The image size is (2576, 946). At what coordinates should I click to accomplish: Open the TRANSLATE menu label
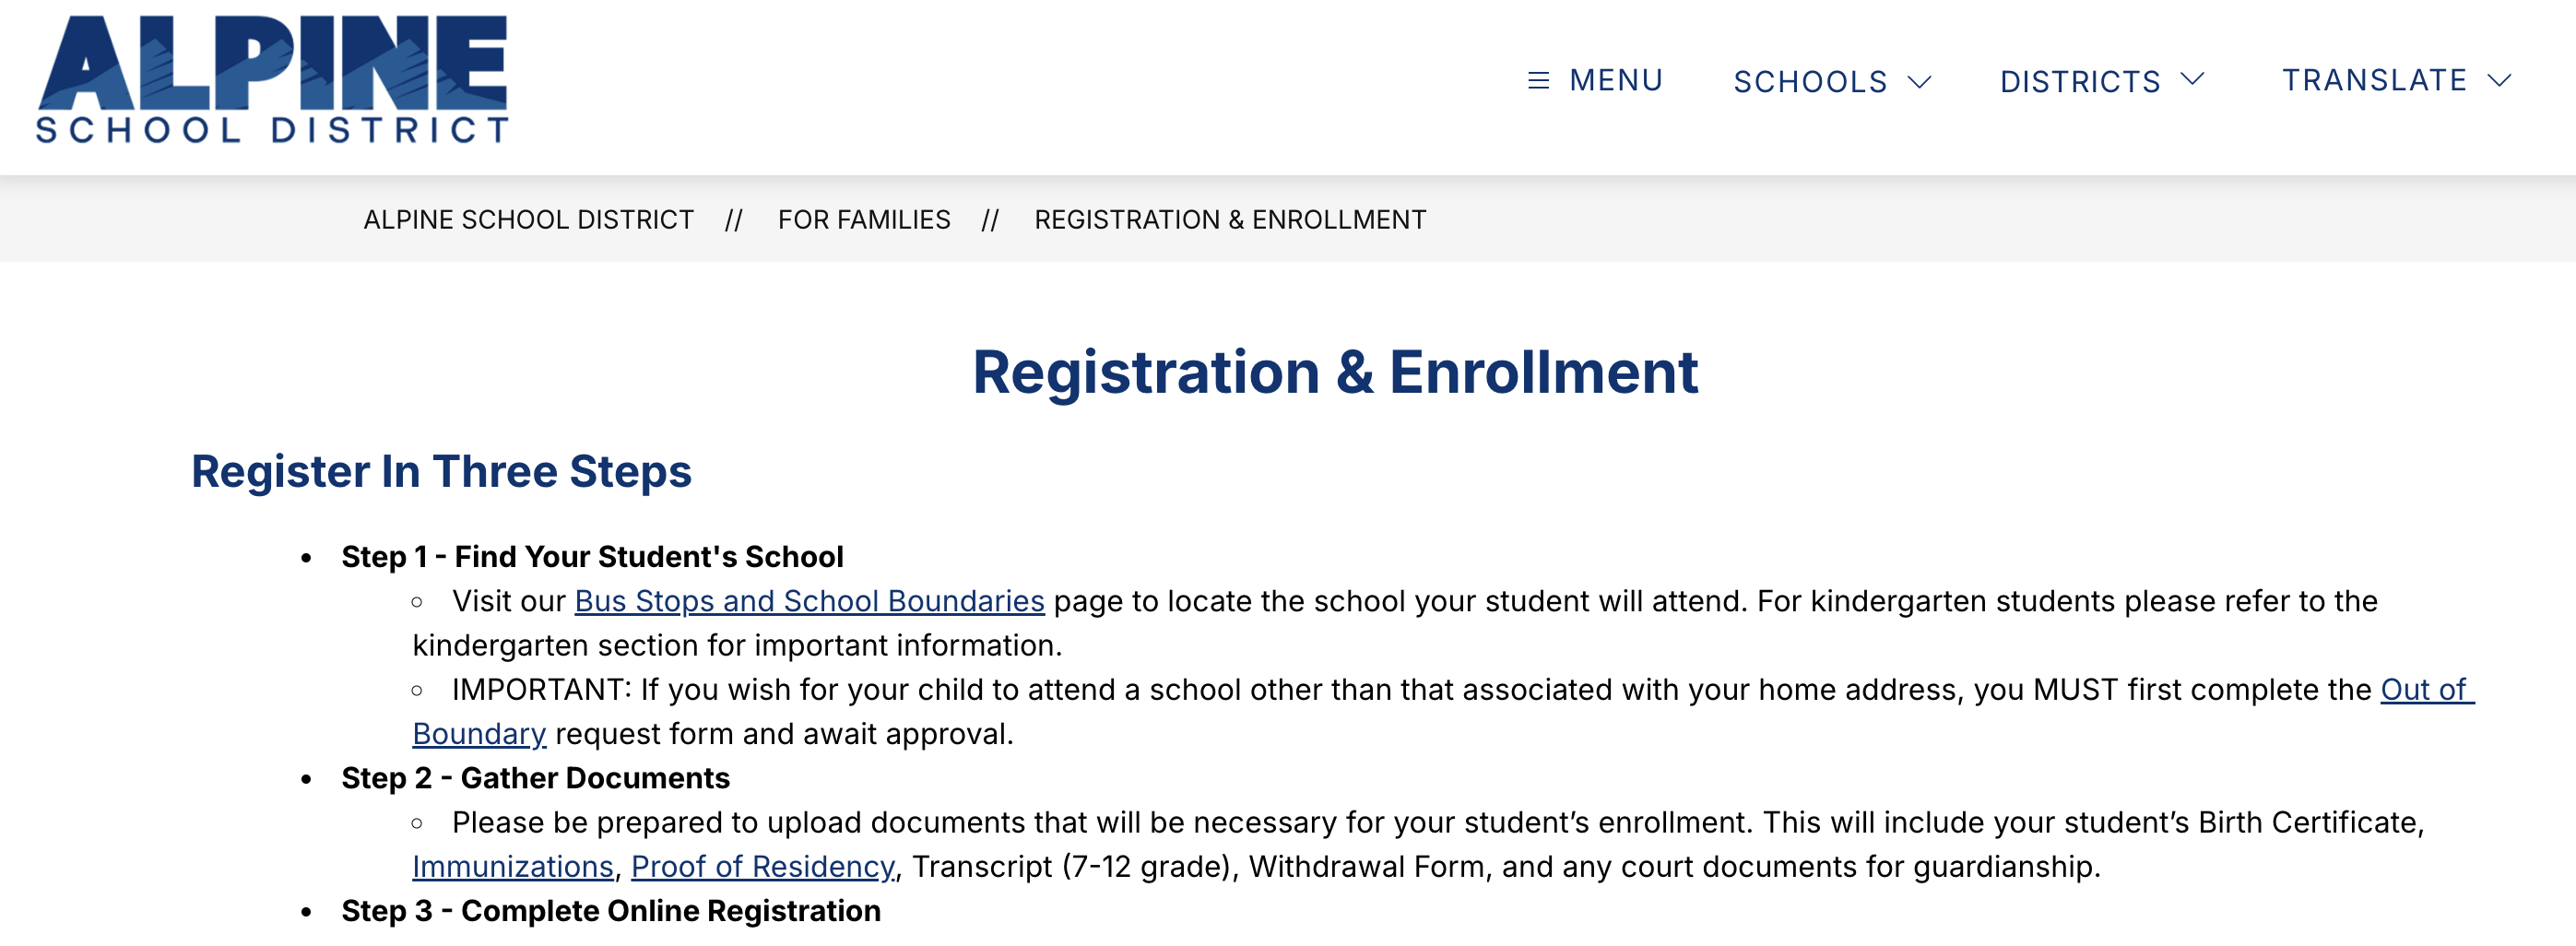(x=2374, y=80)
